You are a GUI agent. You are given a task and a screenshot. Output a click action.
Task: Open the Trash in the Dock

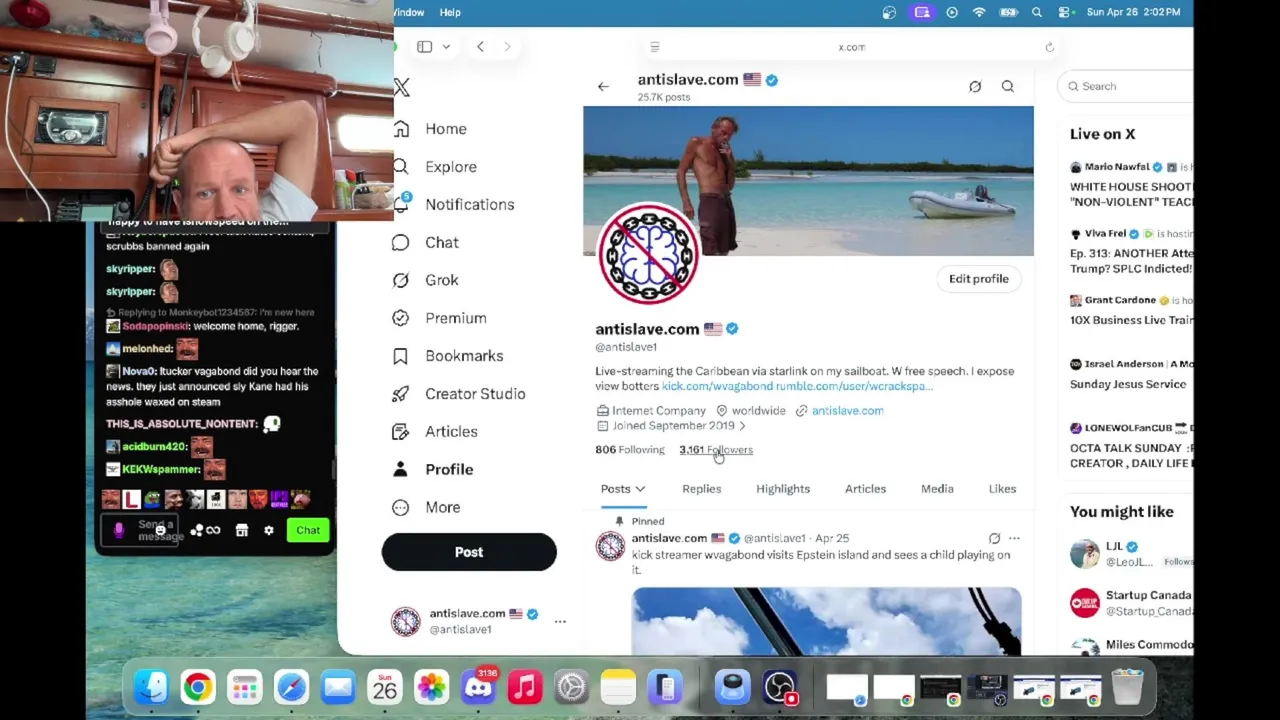click(1127, 687)
